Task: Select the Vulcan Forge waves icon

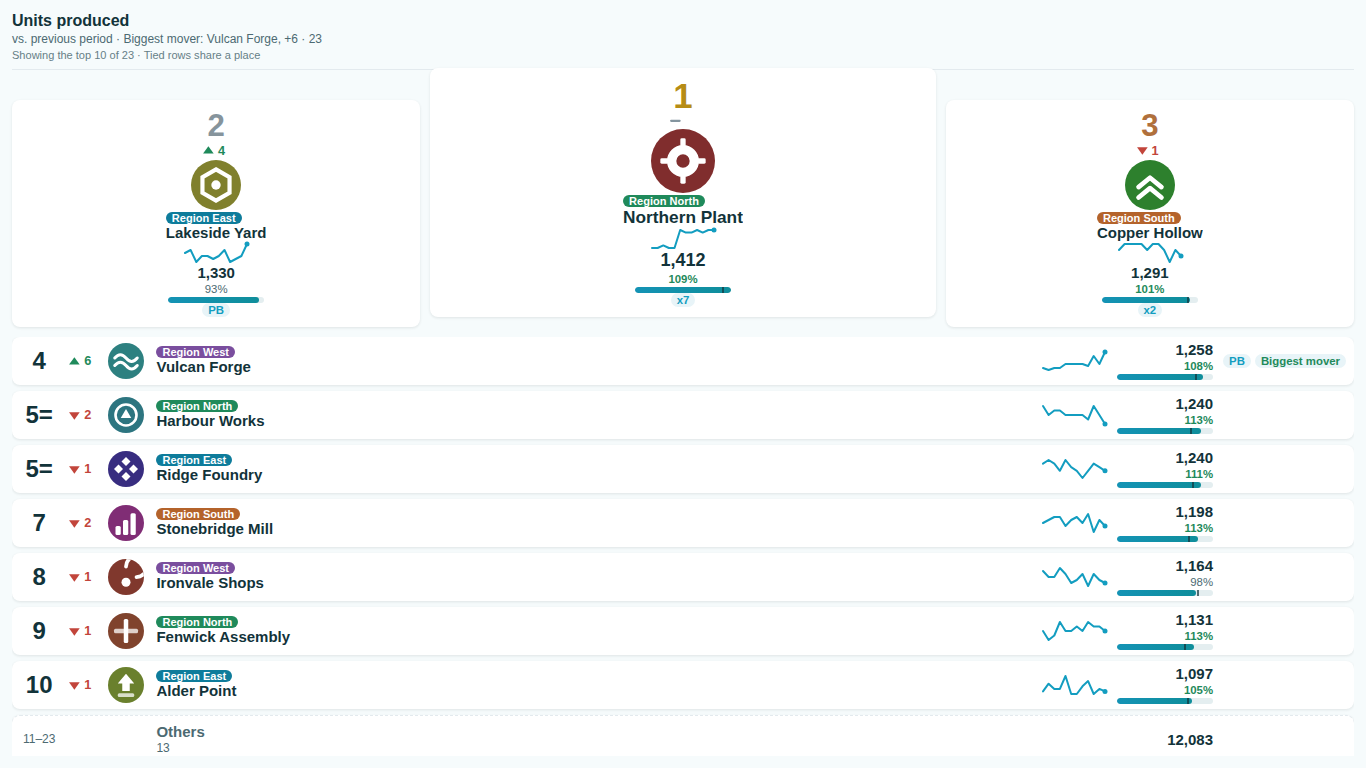Action: (x=126, y=361)
